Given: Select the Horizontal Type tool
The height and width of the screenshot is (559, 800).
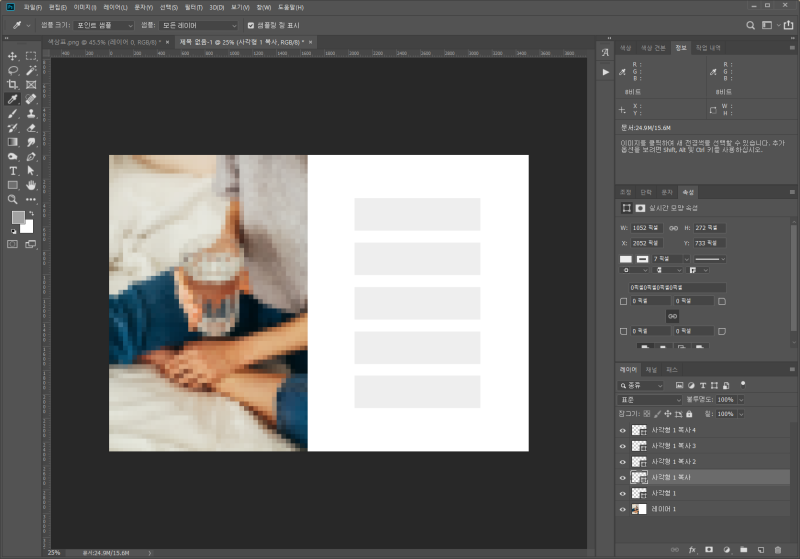Looking at the screenshot, I should pyautogui.click(x=13, y=171).
